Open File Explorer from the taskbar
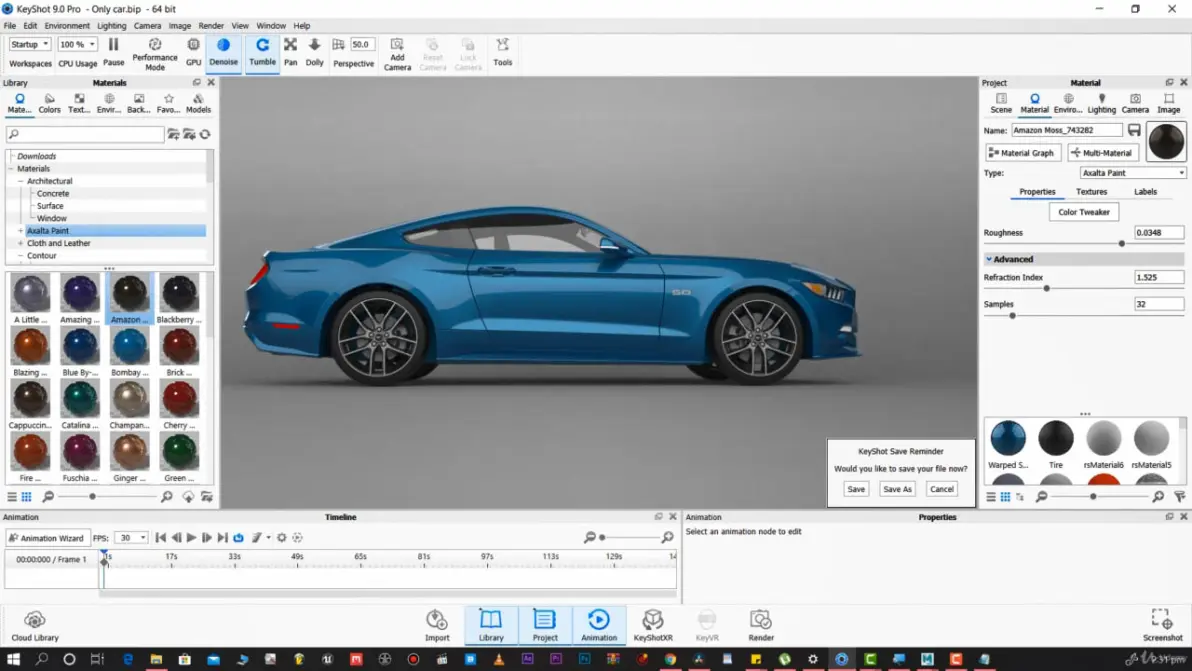This screenshot has height=671, width=1192. [156, 659]
